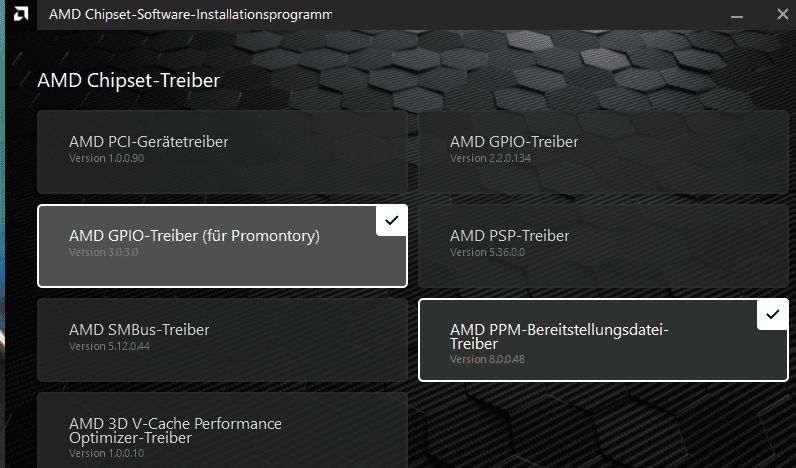796x468 pixels.
Task: Deselect the AMD PPM-Bereitstellungsdatei-Treiber tile
Action: pyautogui.click(x=603, y=340)
